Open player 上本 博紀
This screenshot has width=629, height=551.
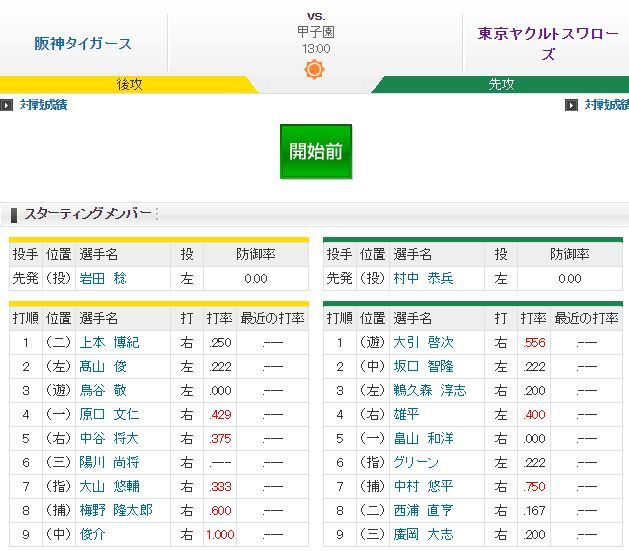coord(109,342)
